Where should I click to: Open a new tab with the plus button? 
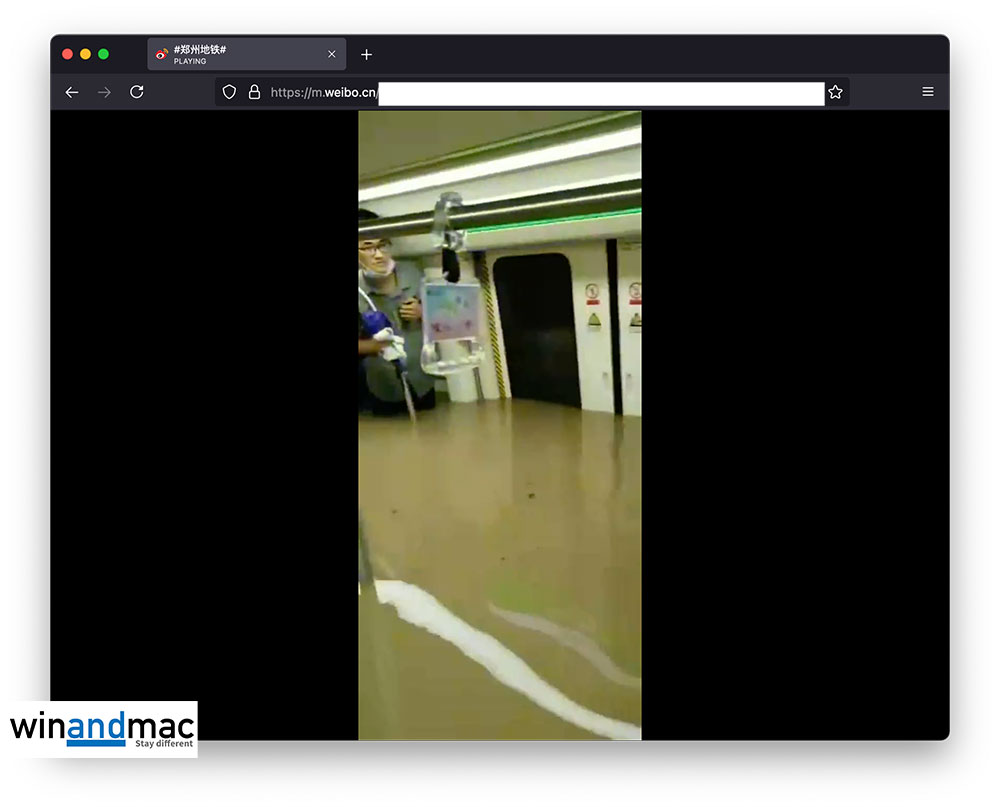[366, 54]
